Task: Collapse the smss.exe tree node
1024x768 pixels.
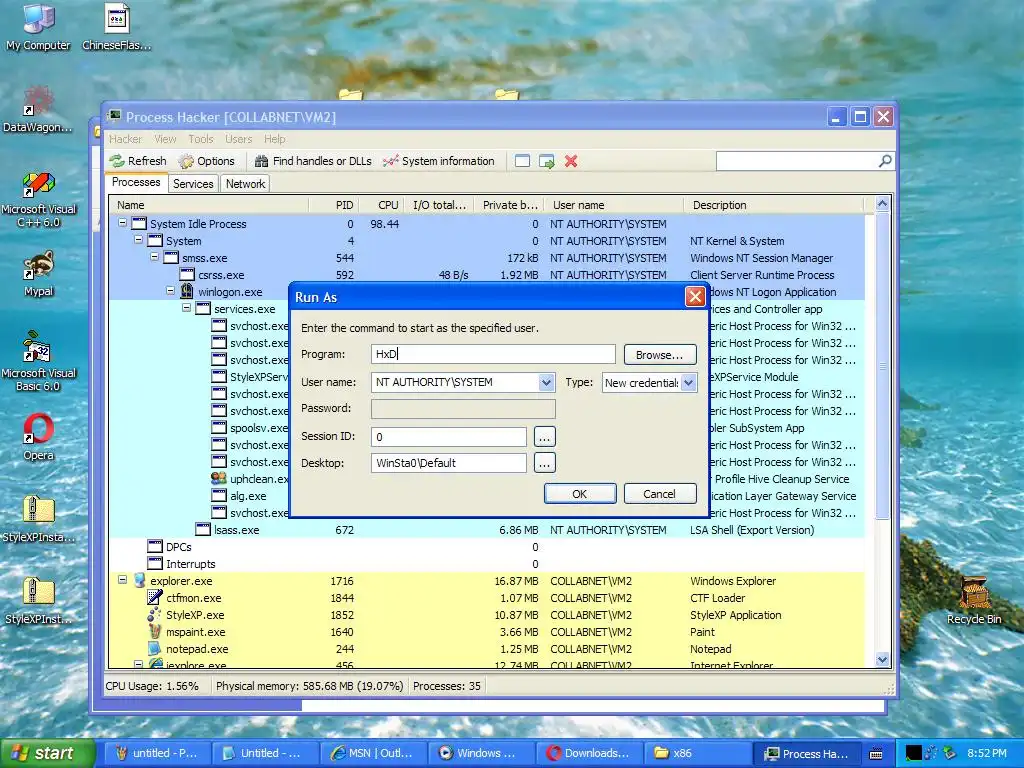Action: [x=155, y=257]
